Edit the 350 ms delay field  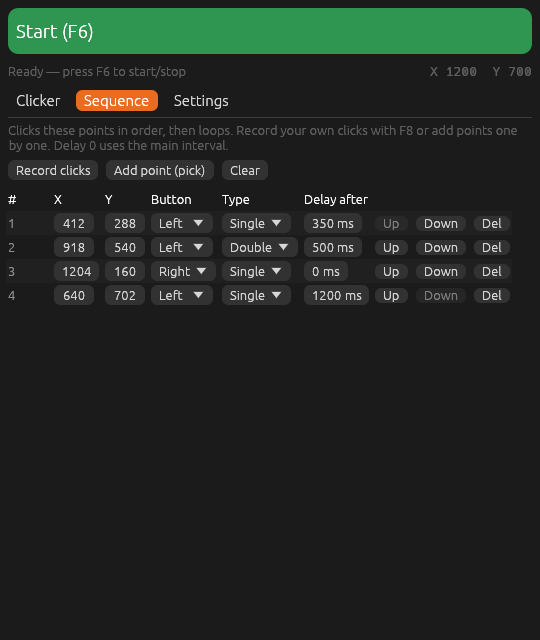point(333,223)
